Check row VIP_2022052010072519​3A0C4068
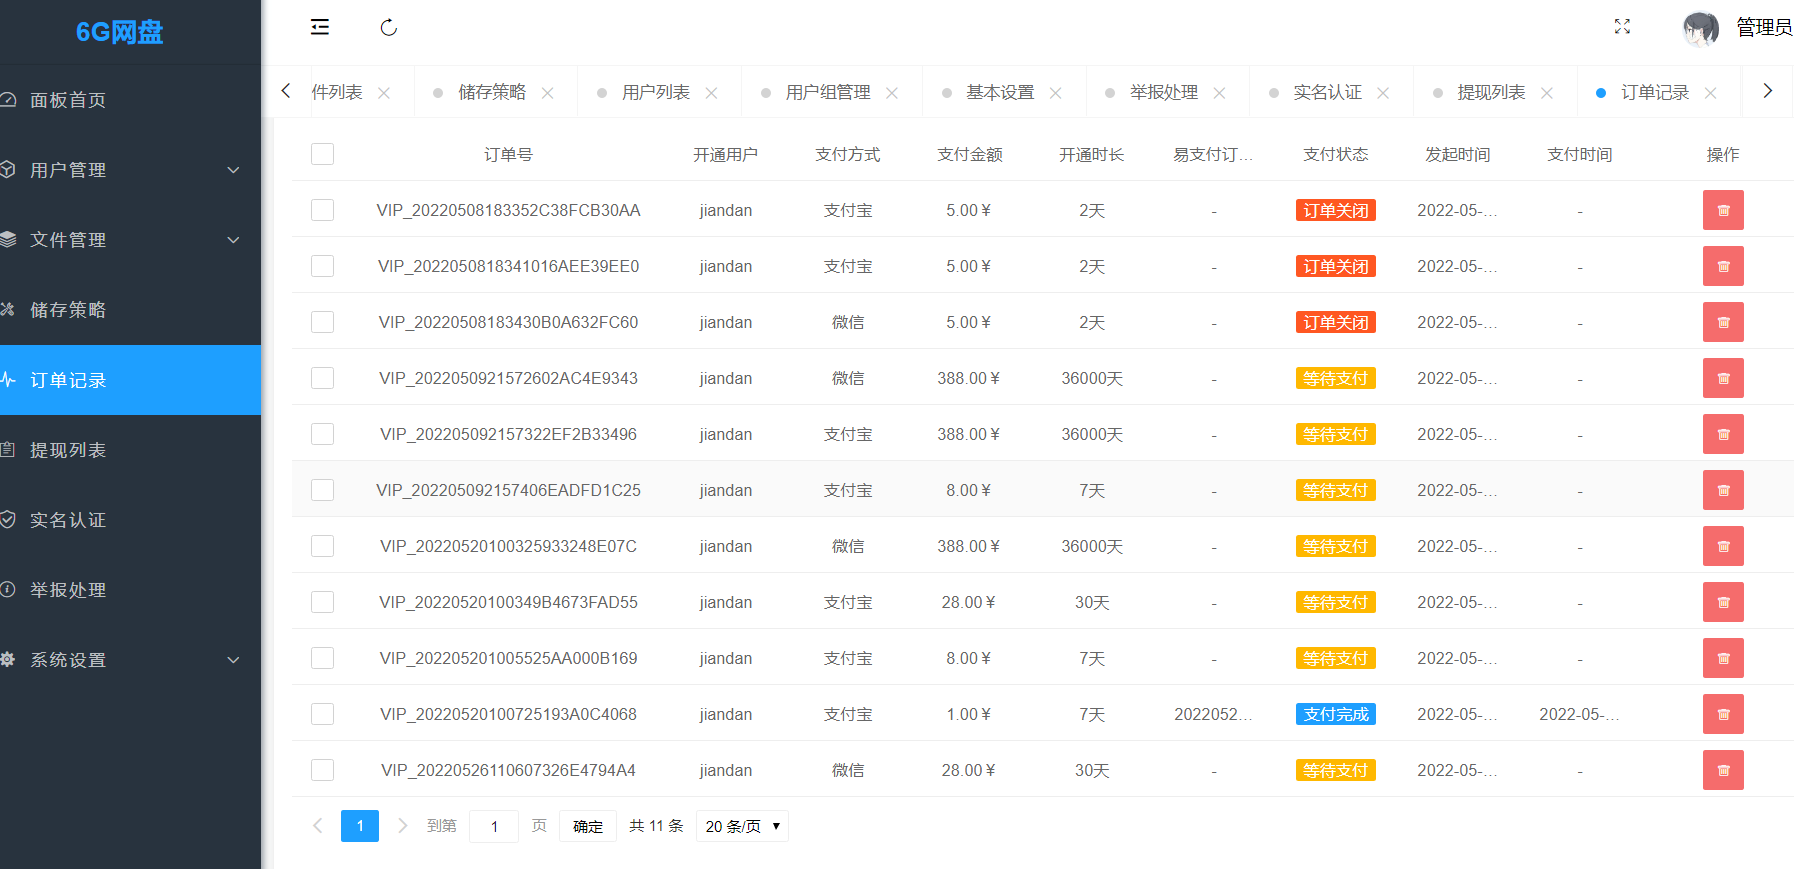1794x869 pixels. (322, 714)
